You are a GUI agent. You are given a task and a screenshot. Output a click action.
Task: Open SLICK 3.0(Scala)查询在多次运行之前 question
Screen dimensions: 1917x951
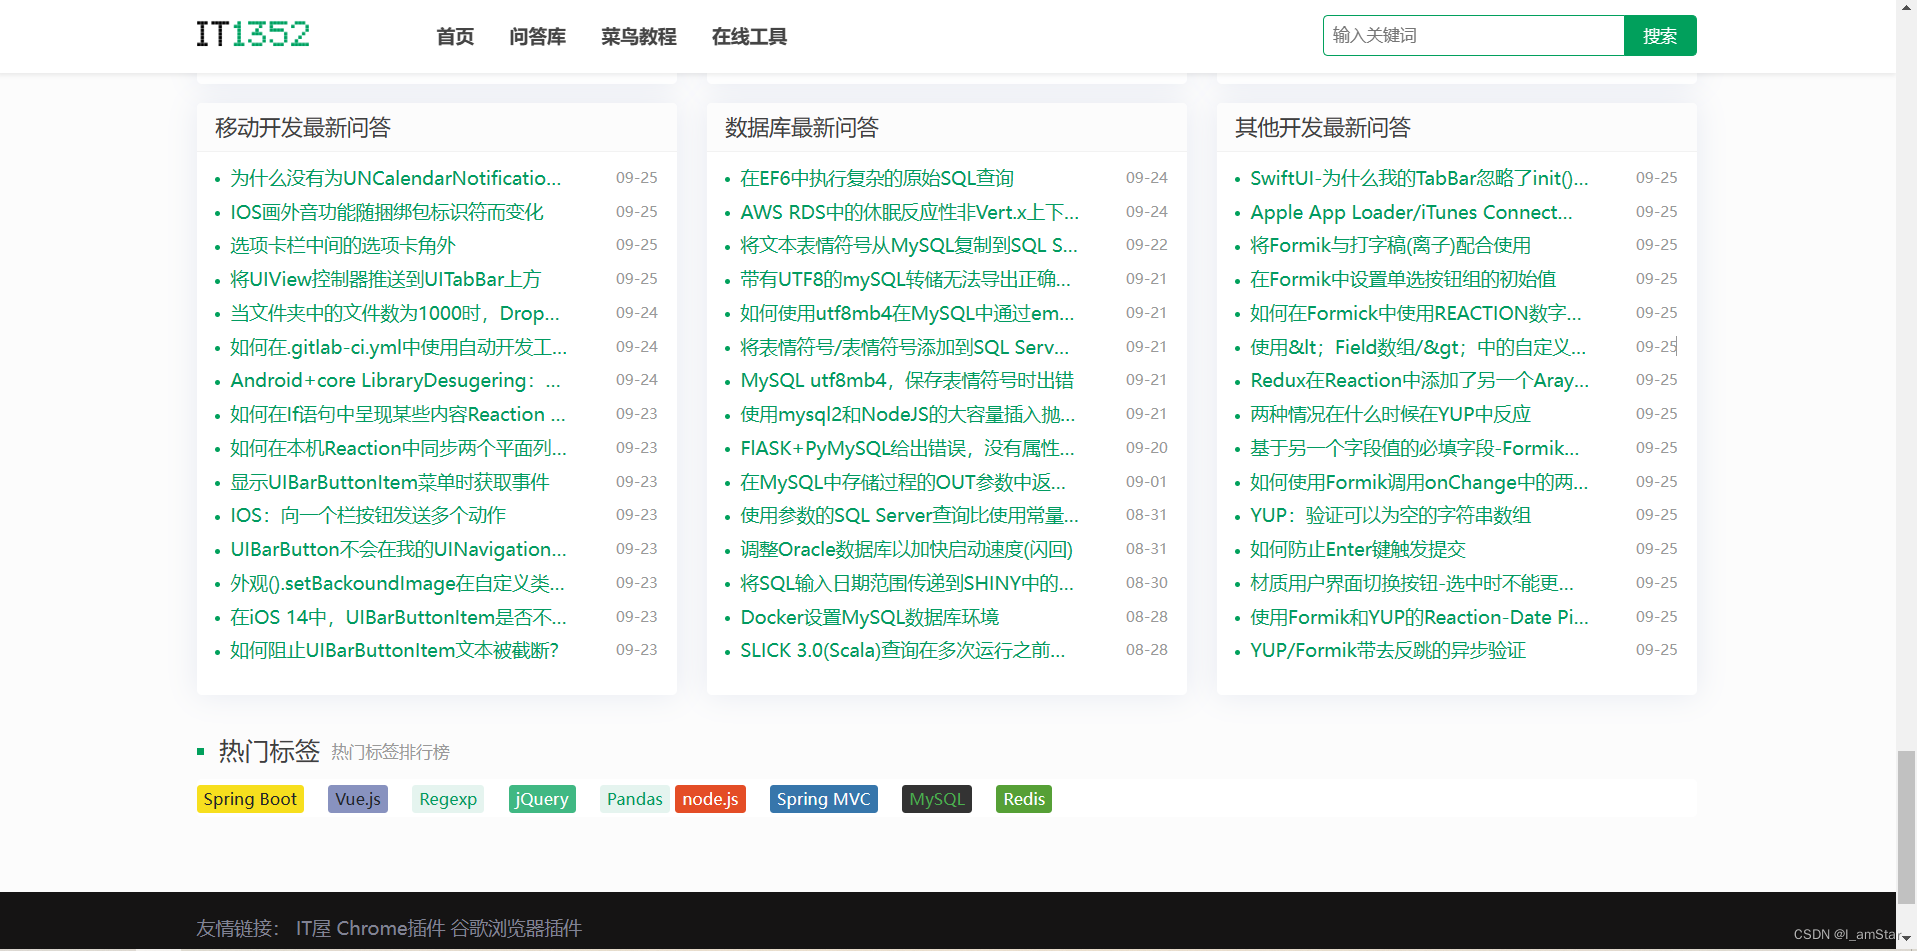pos(903,650)
